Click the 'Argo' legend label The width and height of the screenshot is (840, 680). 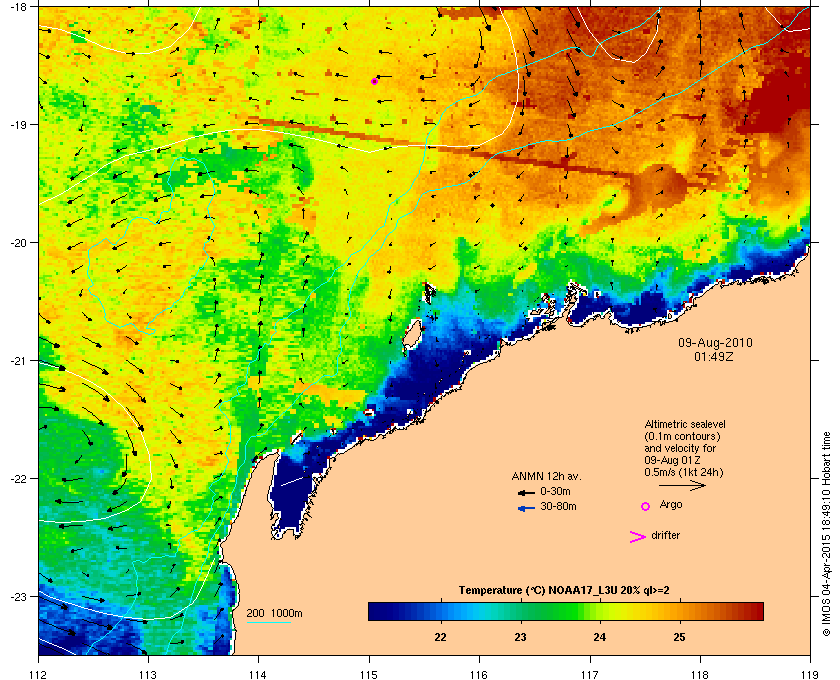[x=671, y=505]
